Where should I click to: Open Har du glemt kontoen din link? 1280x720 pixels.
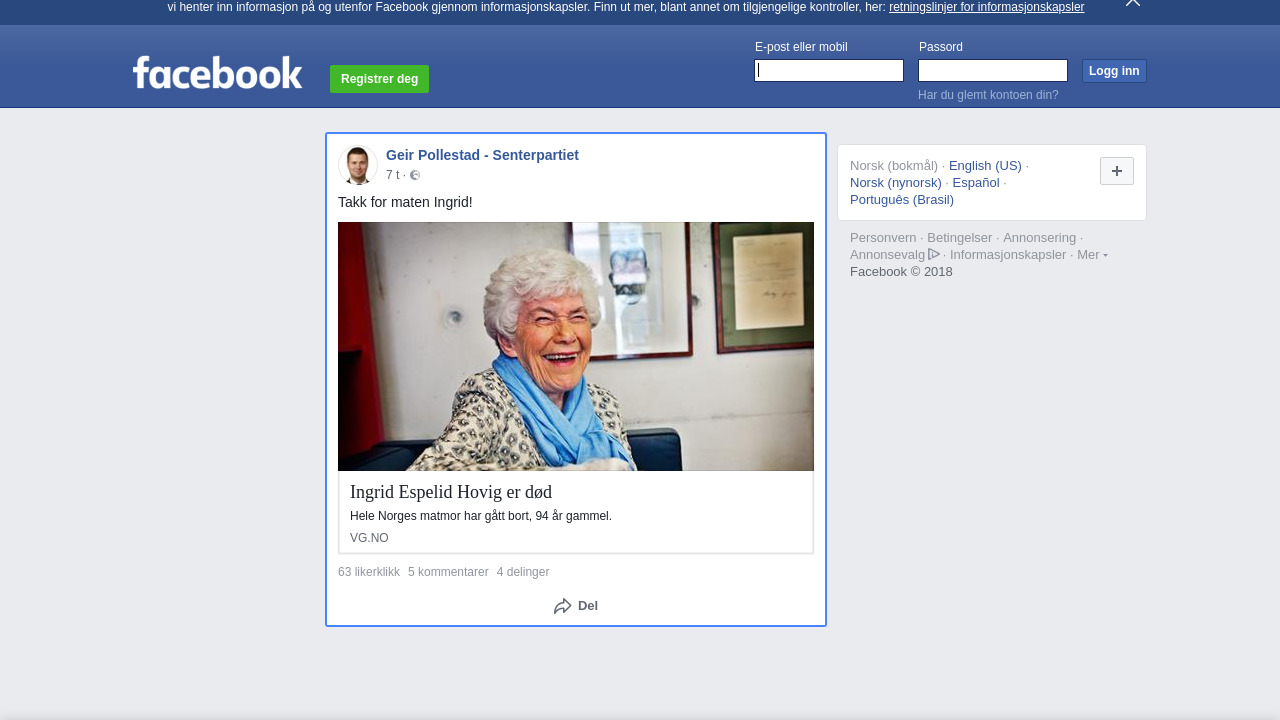tap(988, 95)
